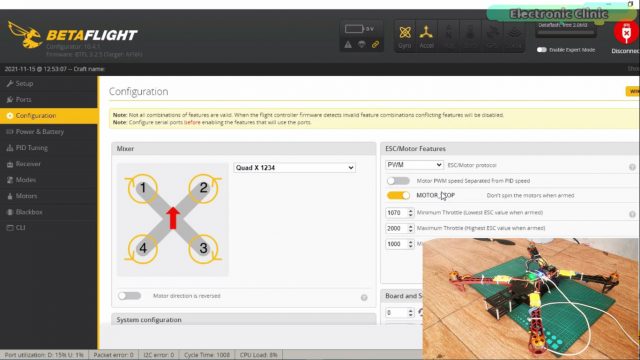Click motor 4 circle in mixer diagram
This screenshot has width=640, height=360.
click(x=142, y=248)
